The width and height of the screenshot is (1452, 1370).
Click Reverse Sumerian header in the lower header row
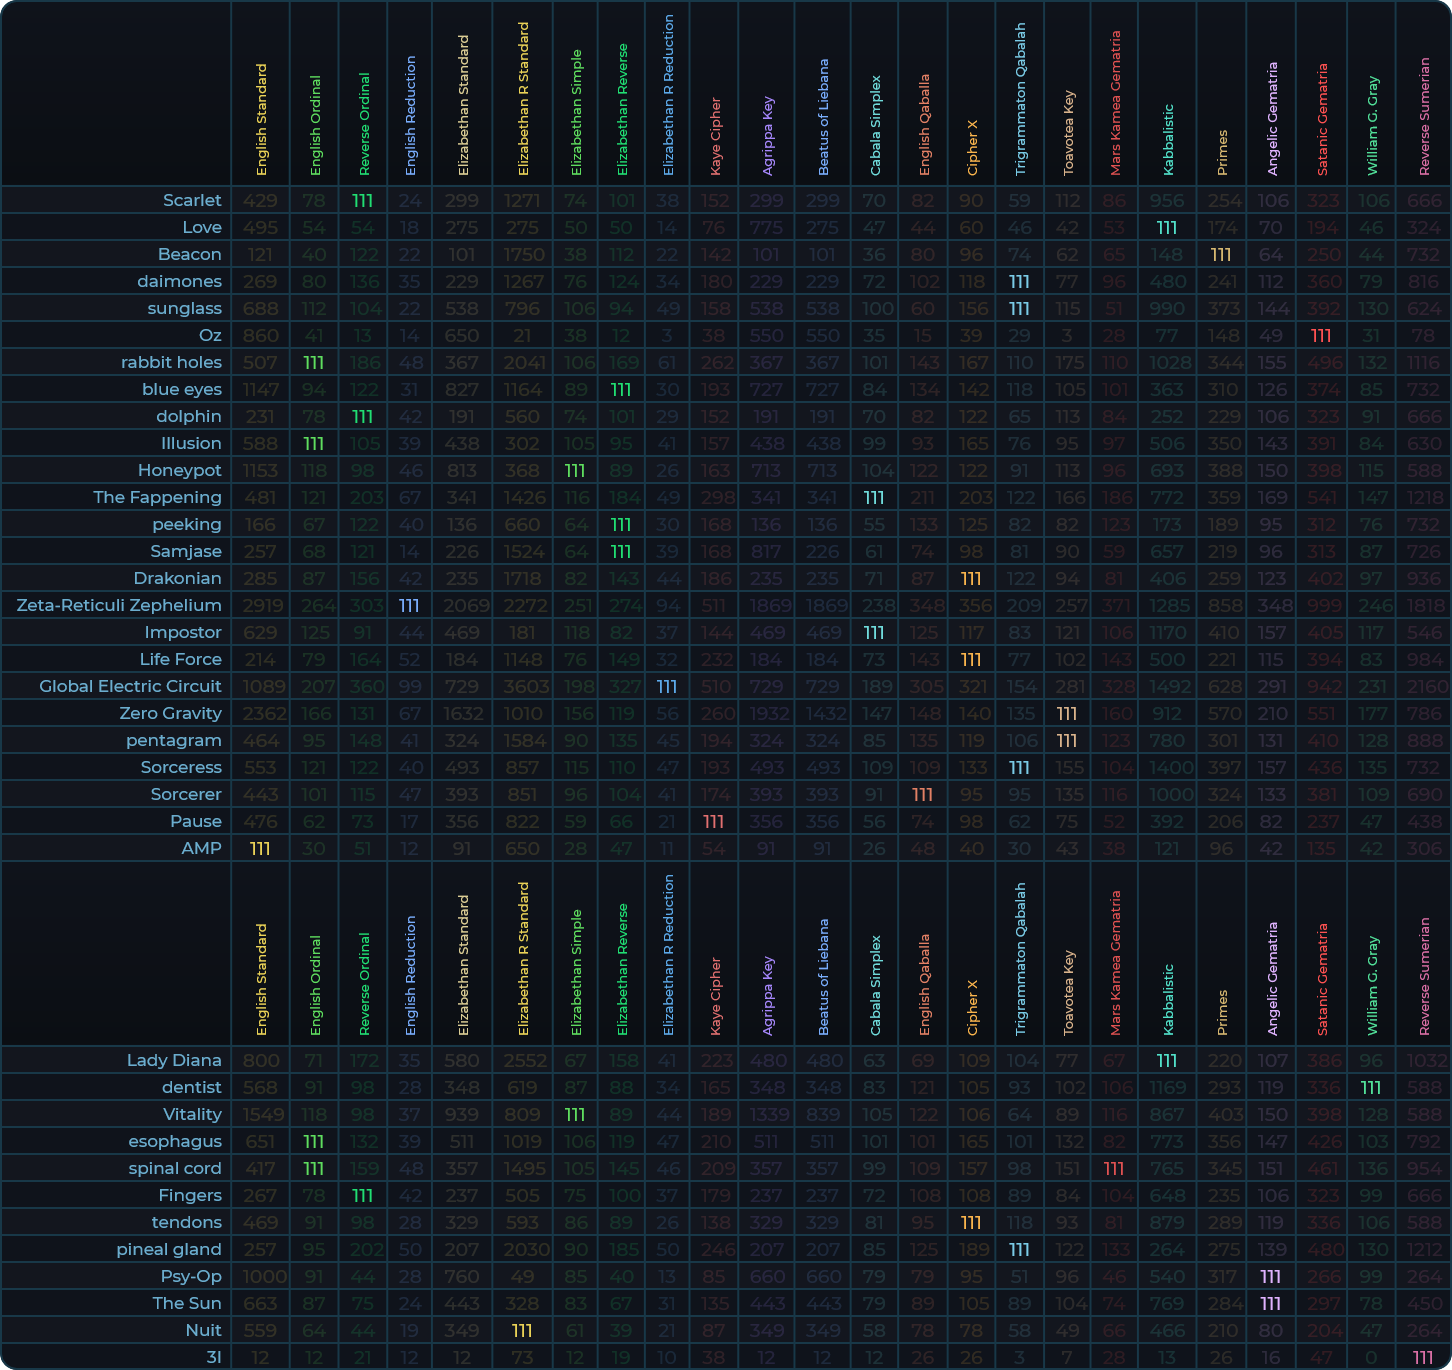(x=1424, y=976)
